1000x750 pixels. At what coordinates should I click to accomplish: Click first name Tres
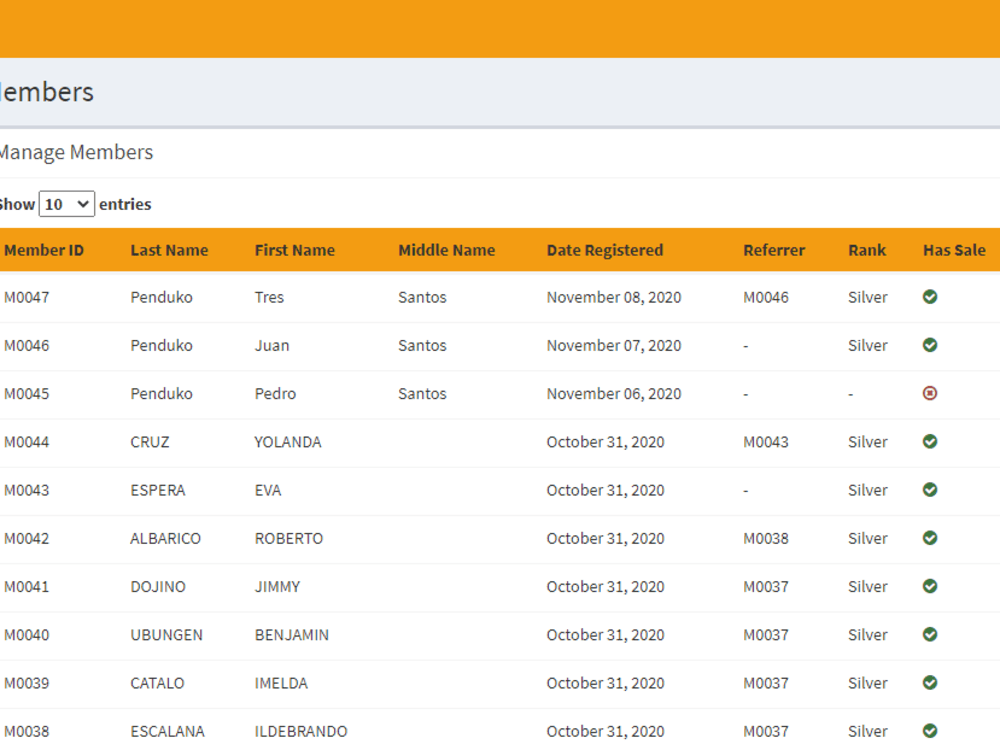269,297
